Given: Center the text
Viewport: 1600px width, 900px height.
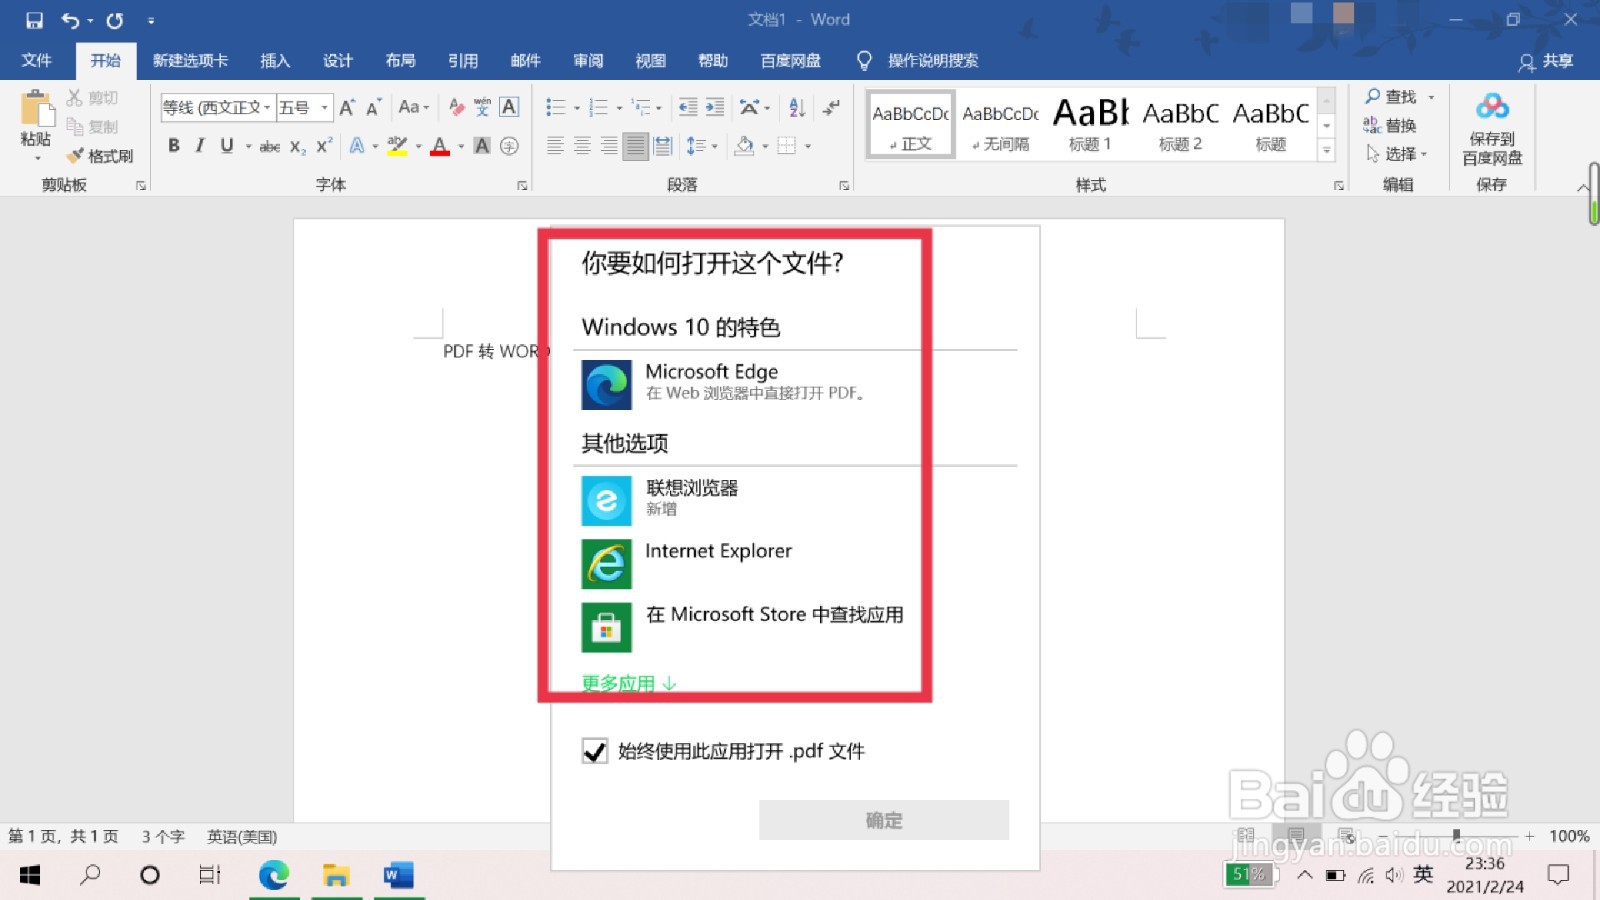Looking at the screenshot, I should [582, 146].
